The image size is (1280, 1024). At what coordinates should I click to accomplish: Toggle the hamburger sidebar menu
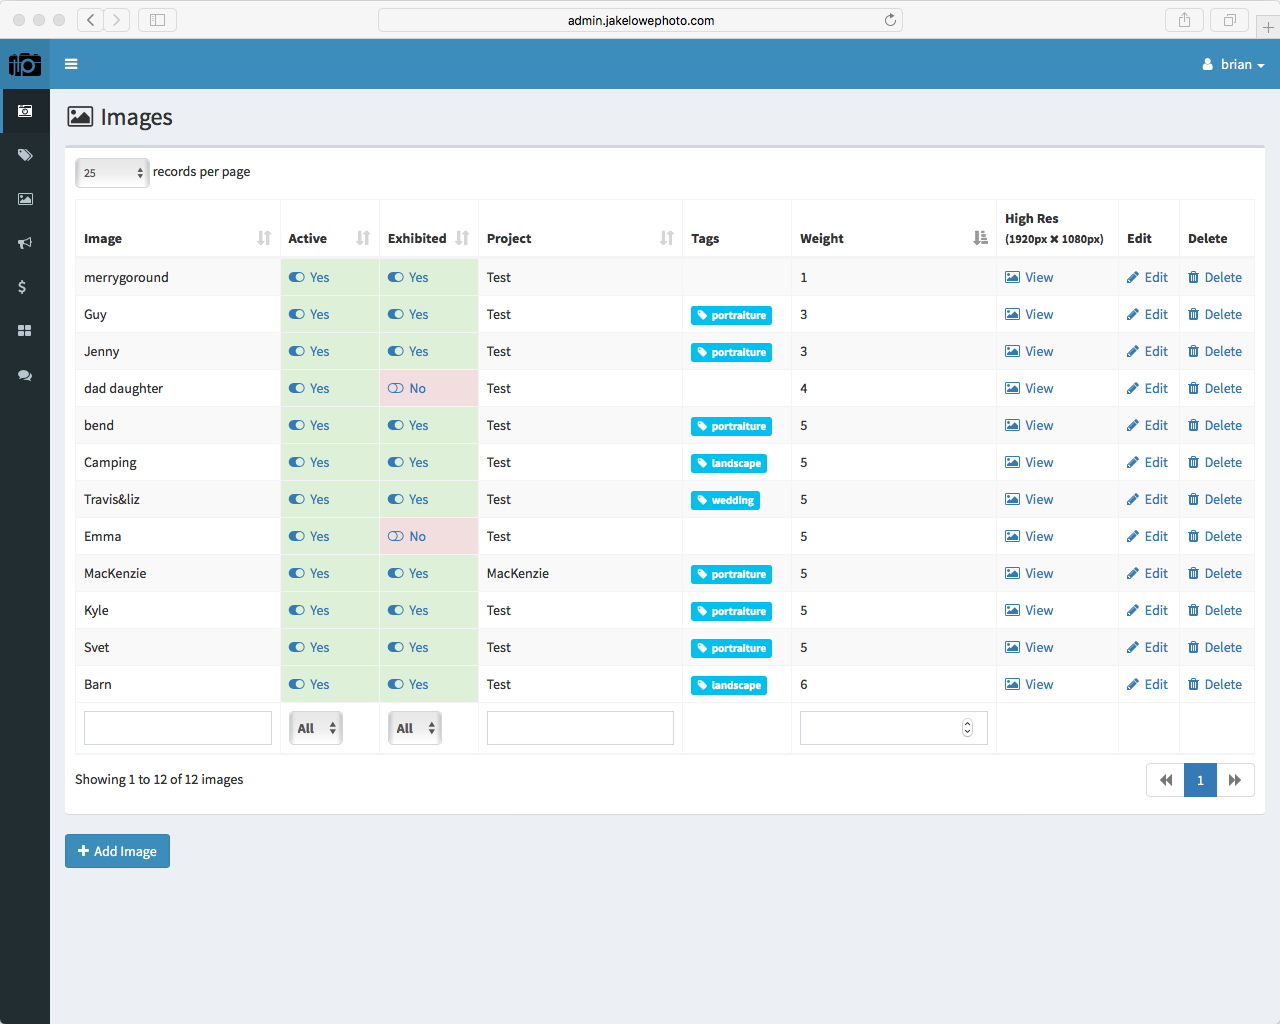71,64
